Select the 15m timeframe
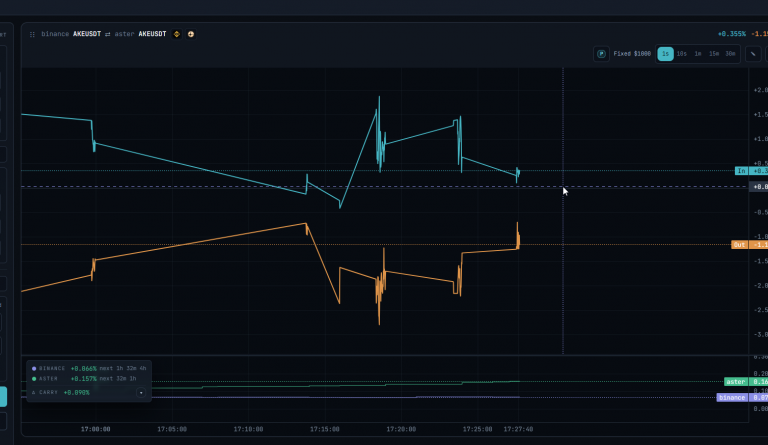This screenshot has width=768, height=445. (714, 54)
